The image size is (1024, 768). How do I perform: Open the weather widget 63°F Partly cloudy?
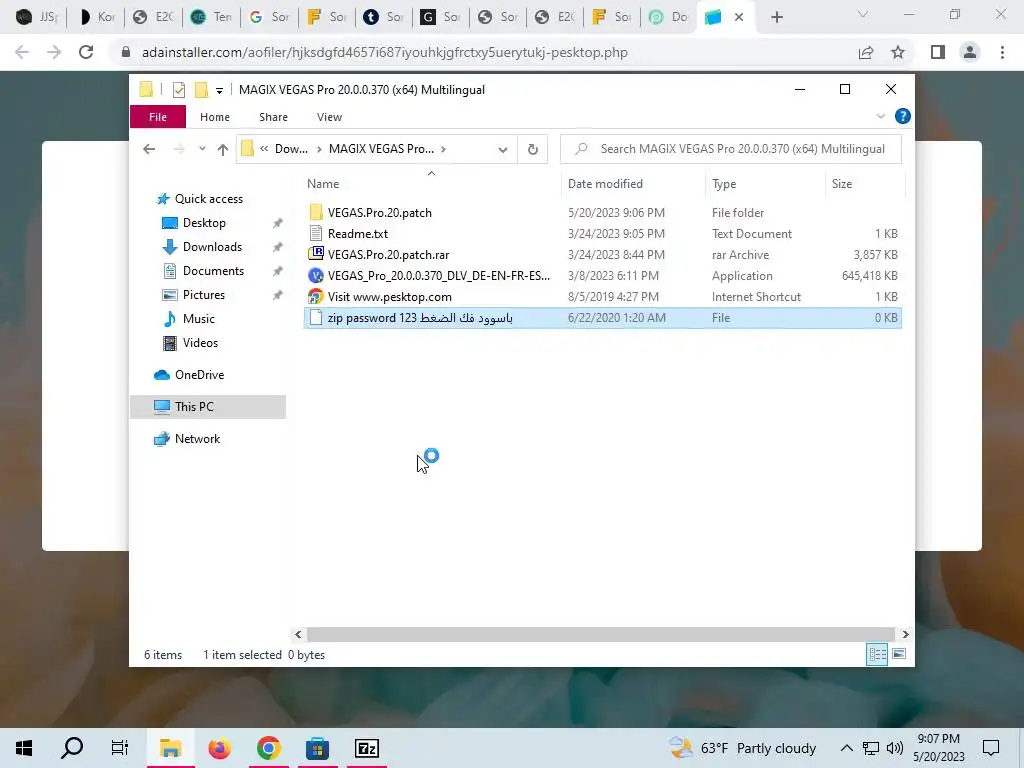pos(743,748)
